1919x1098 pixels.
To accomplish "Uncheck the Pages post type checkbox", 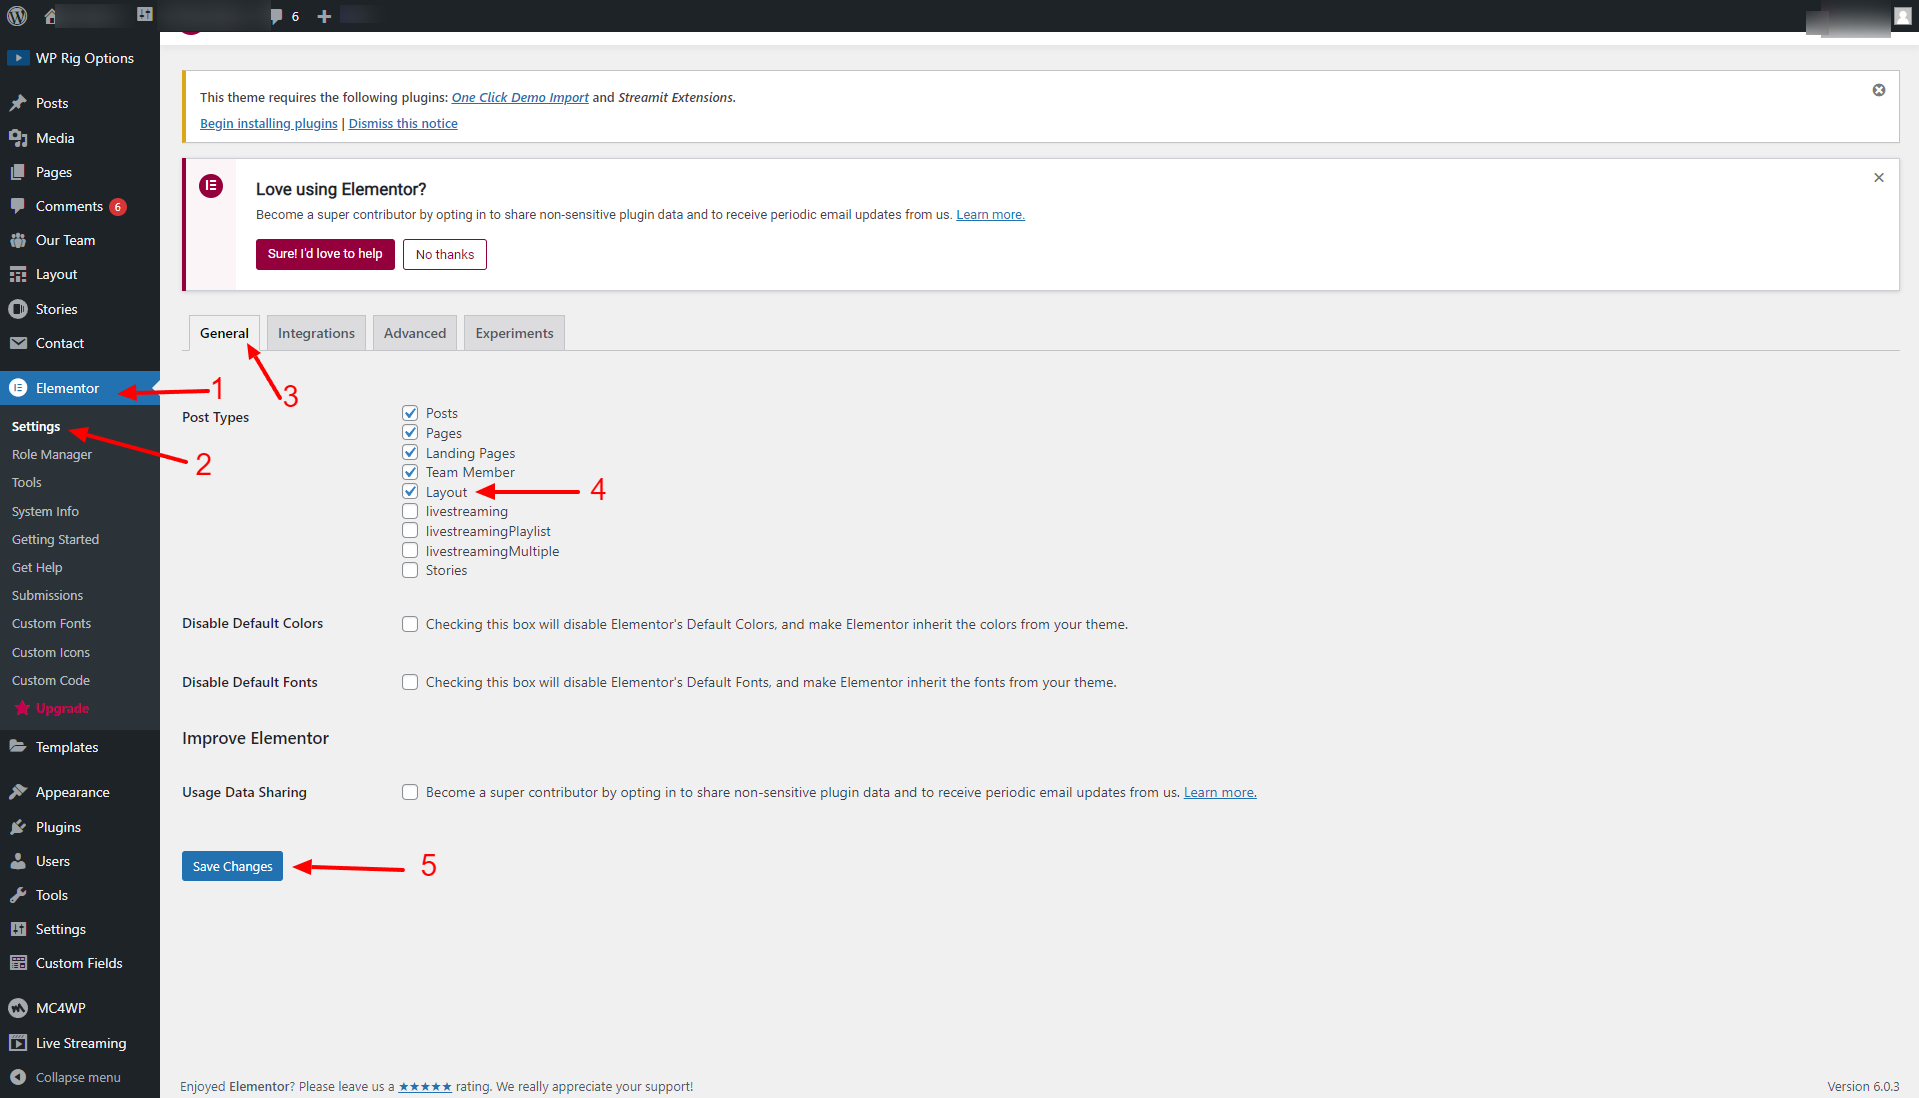I will [410, 433].
